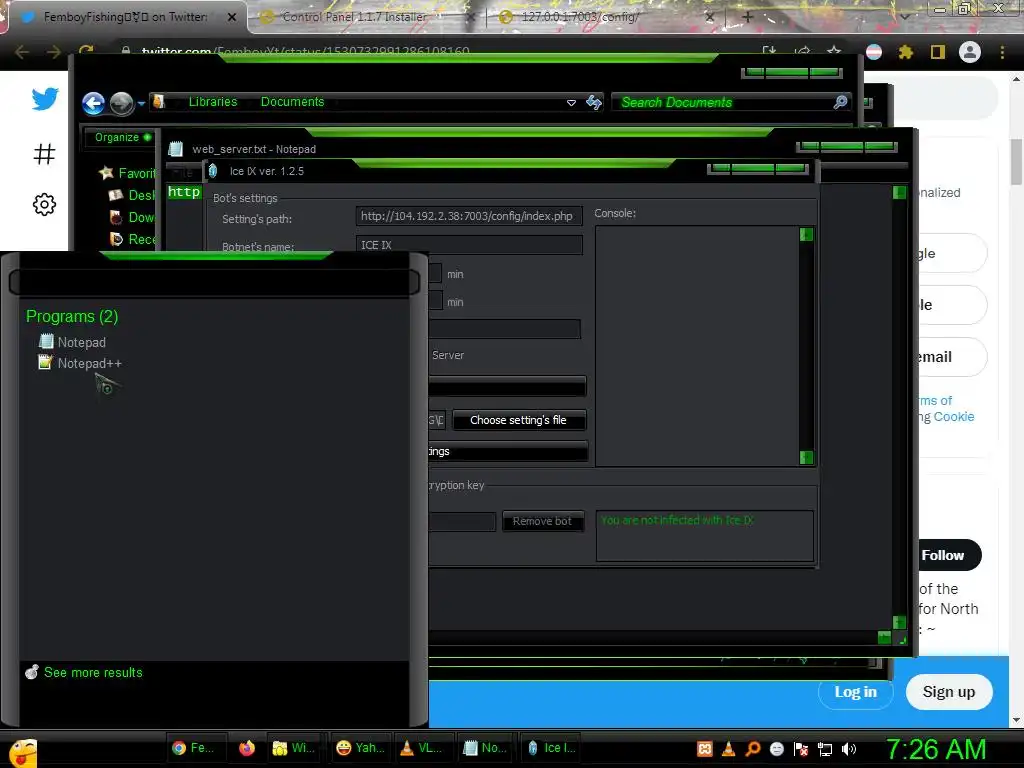
Task: Launch Firefox from the taskbar
Action: click(x=247, y=748)
